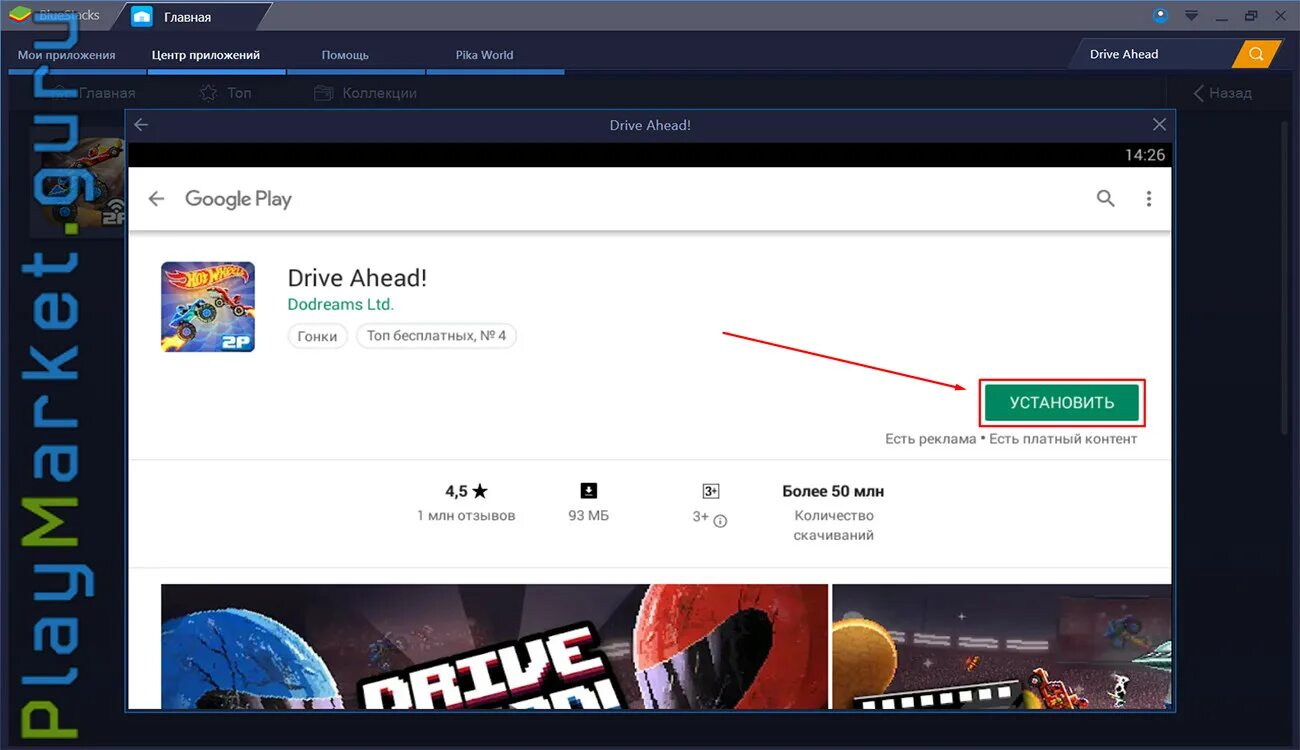
Task: Restore the BlueStacks window size
Action: [x=1251, y=16]
